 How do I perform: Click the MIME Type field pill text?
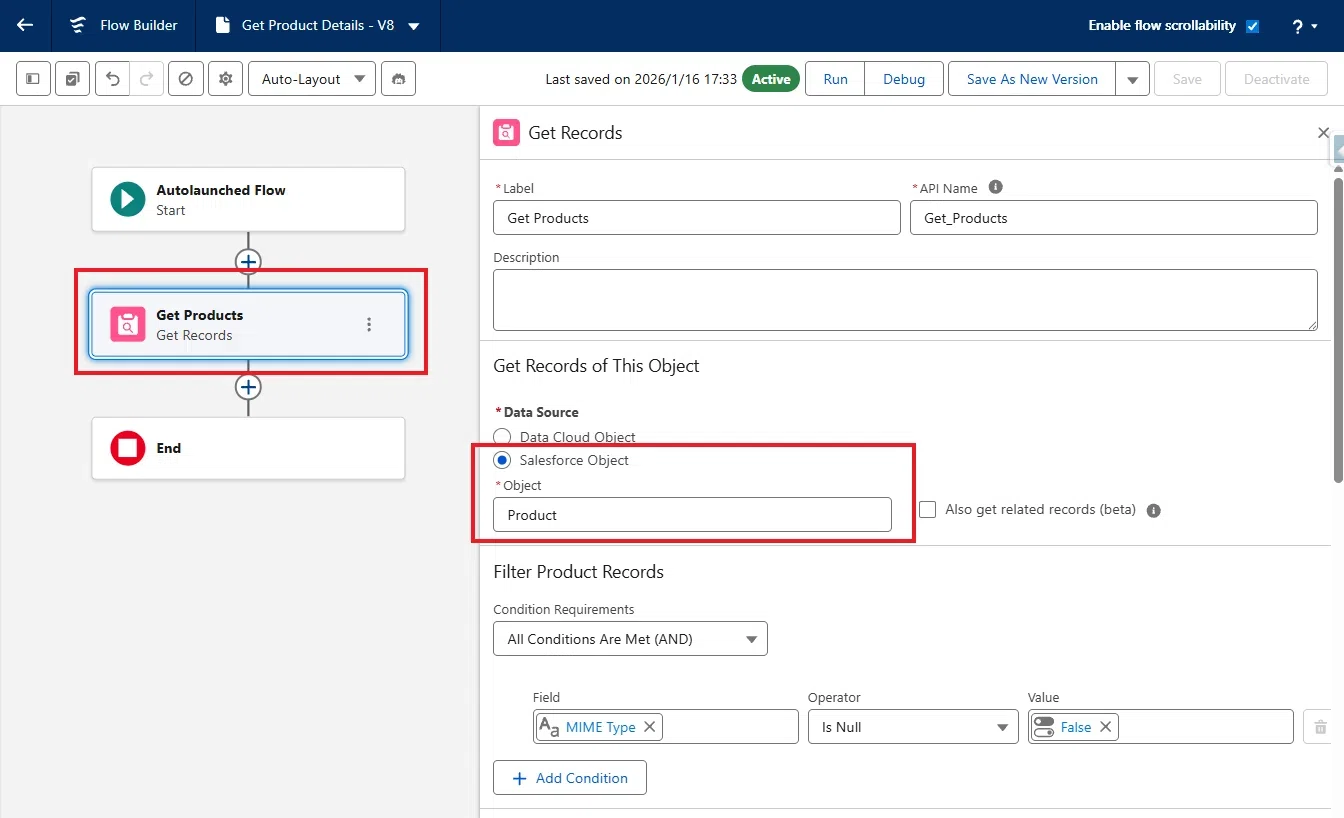coord(601,727)
